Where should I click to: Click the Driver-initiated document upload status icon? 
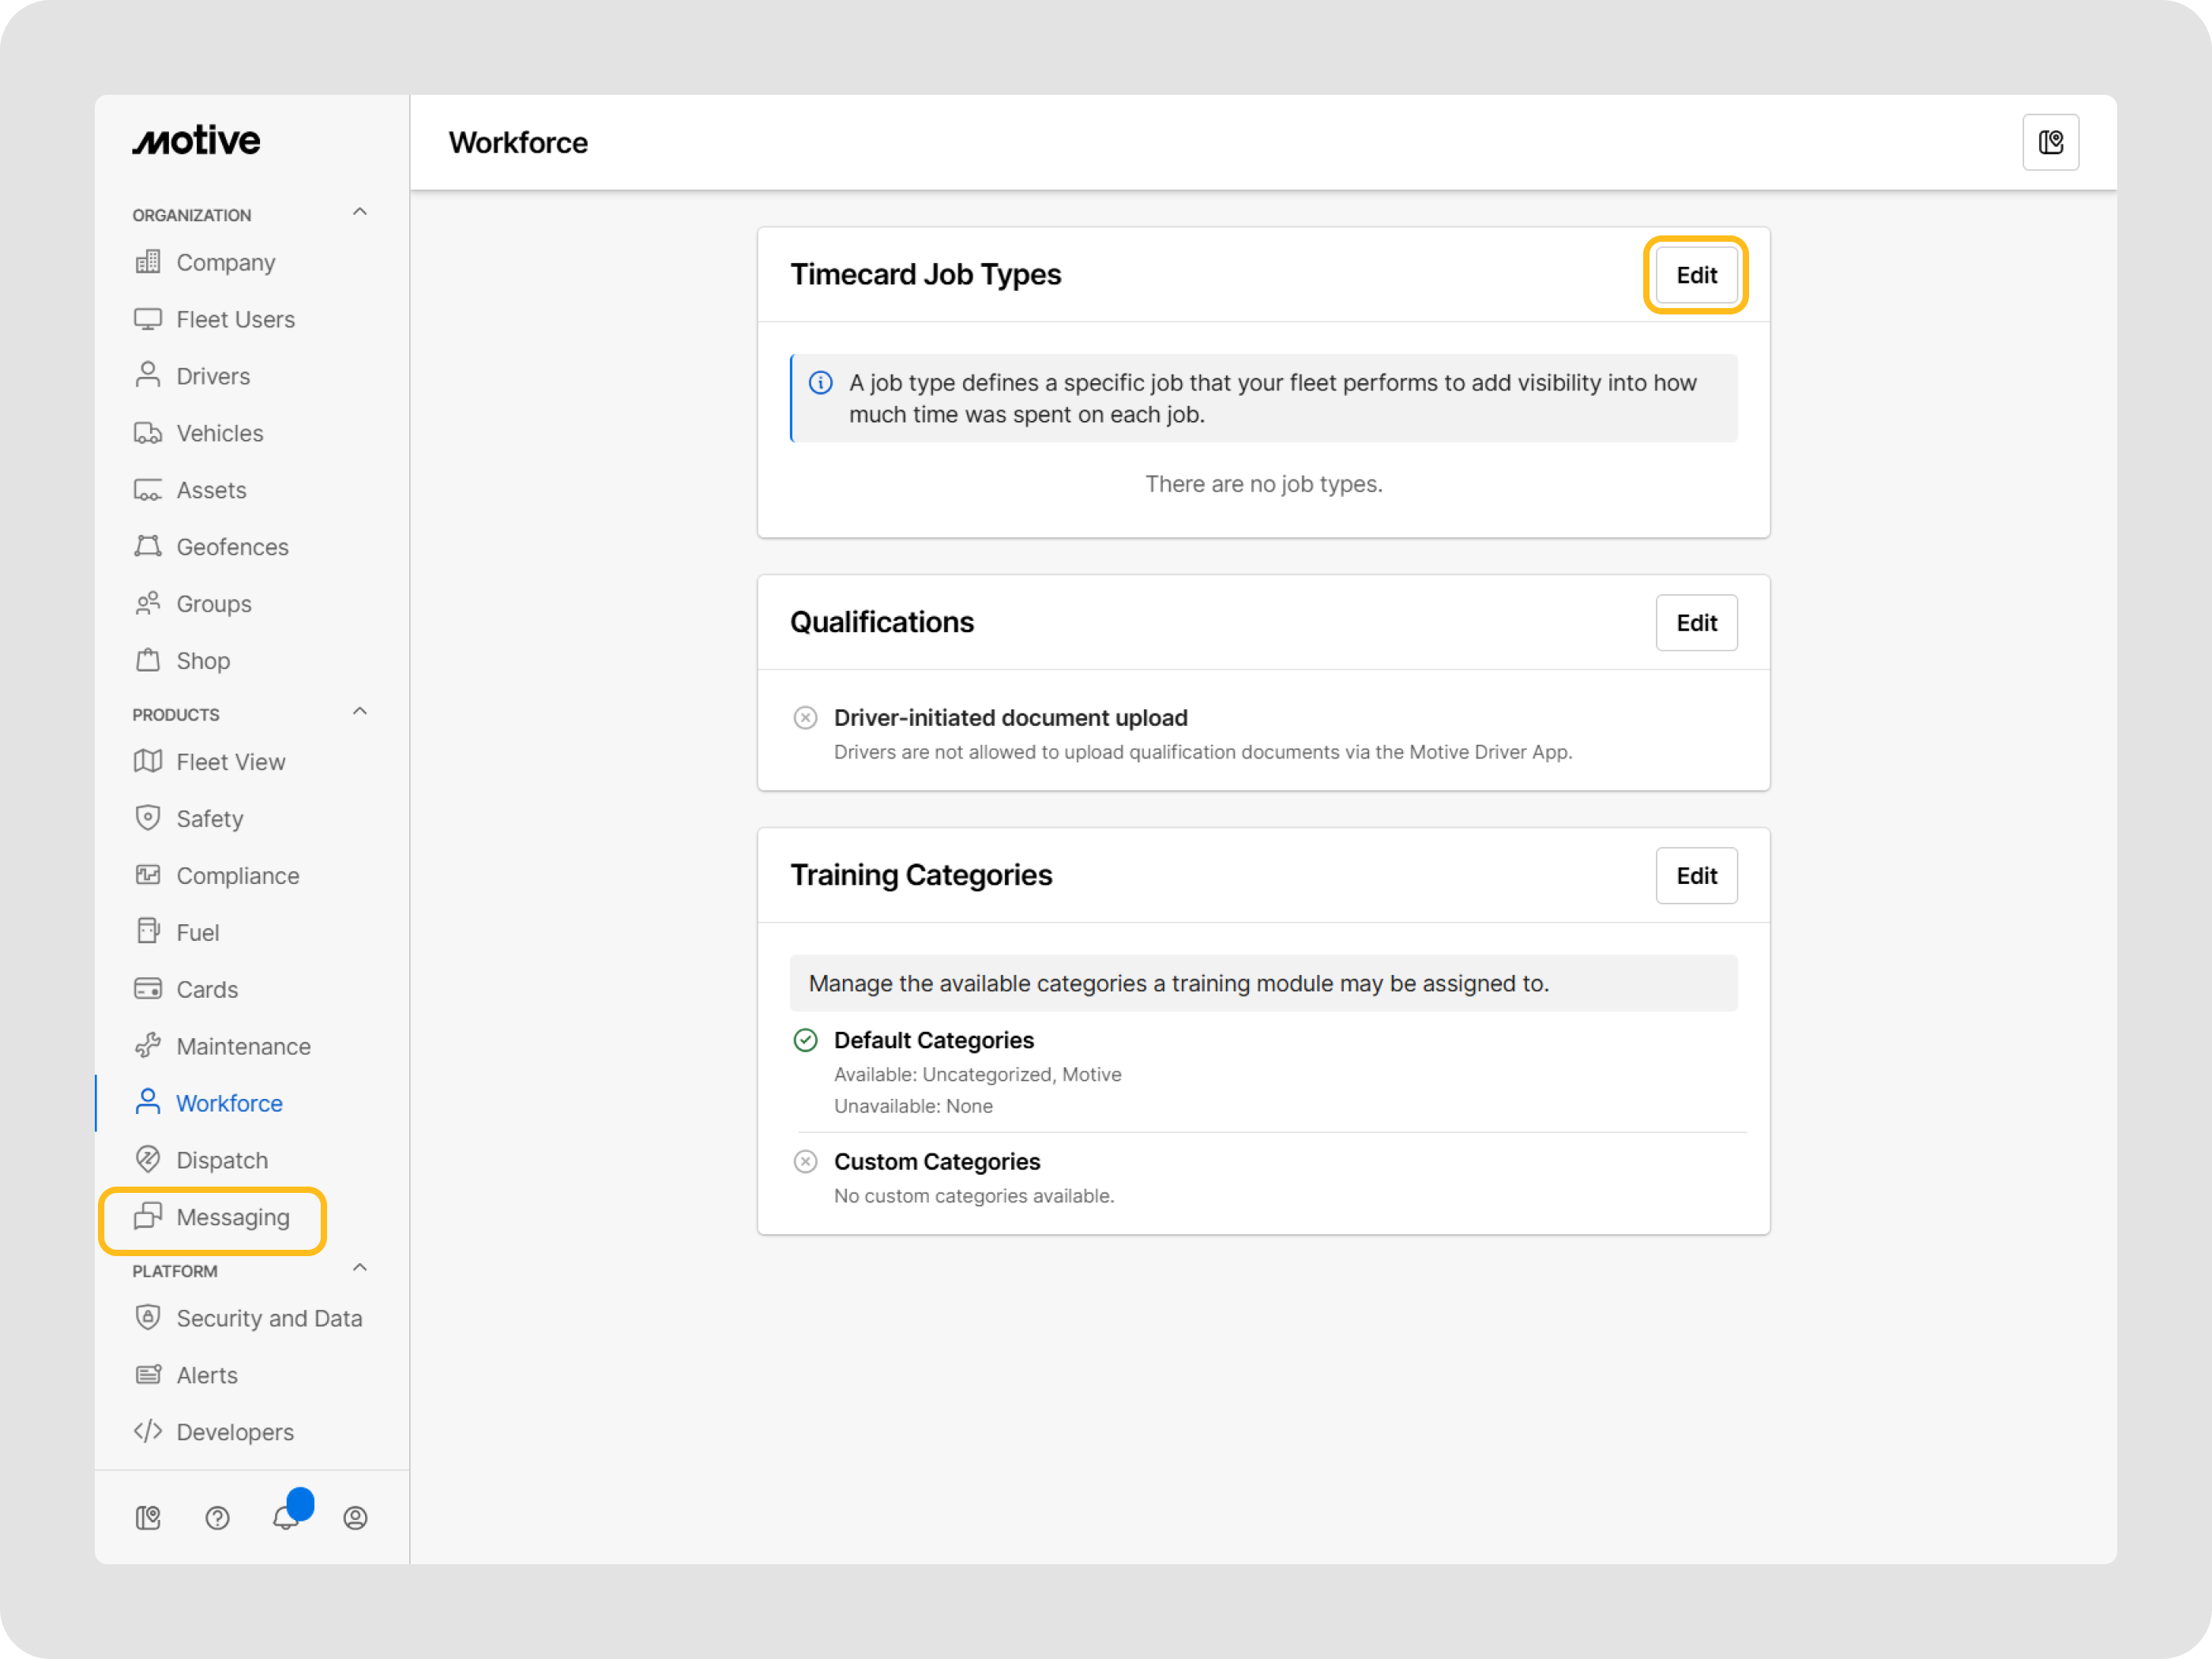[805, 718]
